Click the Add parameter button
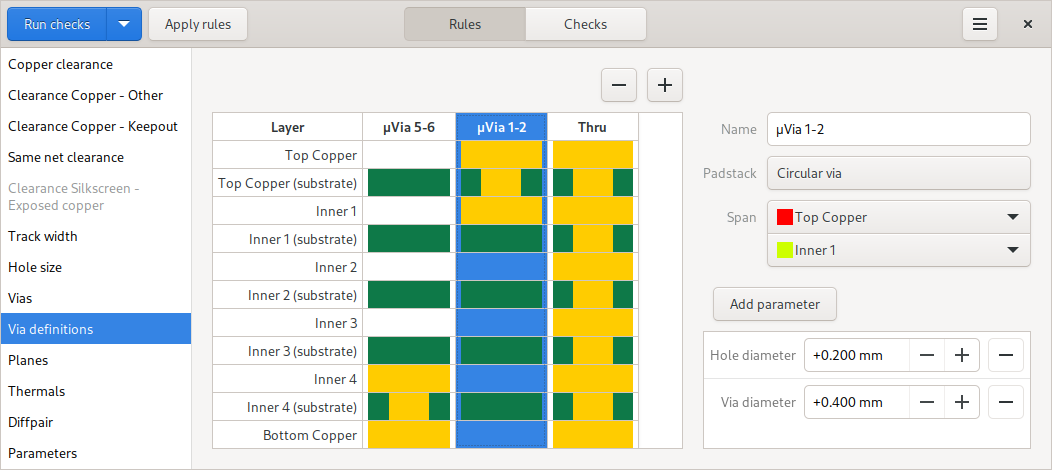The height and width of the screenshot is (470, 1052). 775,304
